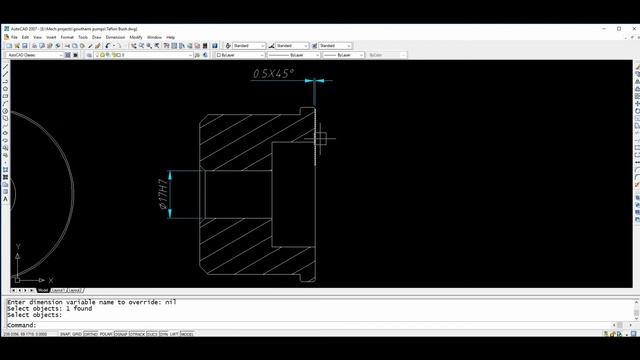The width and height of the screenshot is (640, 360).
Task: Switch to the Layout2 tab
Action: [75, 290]
